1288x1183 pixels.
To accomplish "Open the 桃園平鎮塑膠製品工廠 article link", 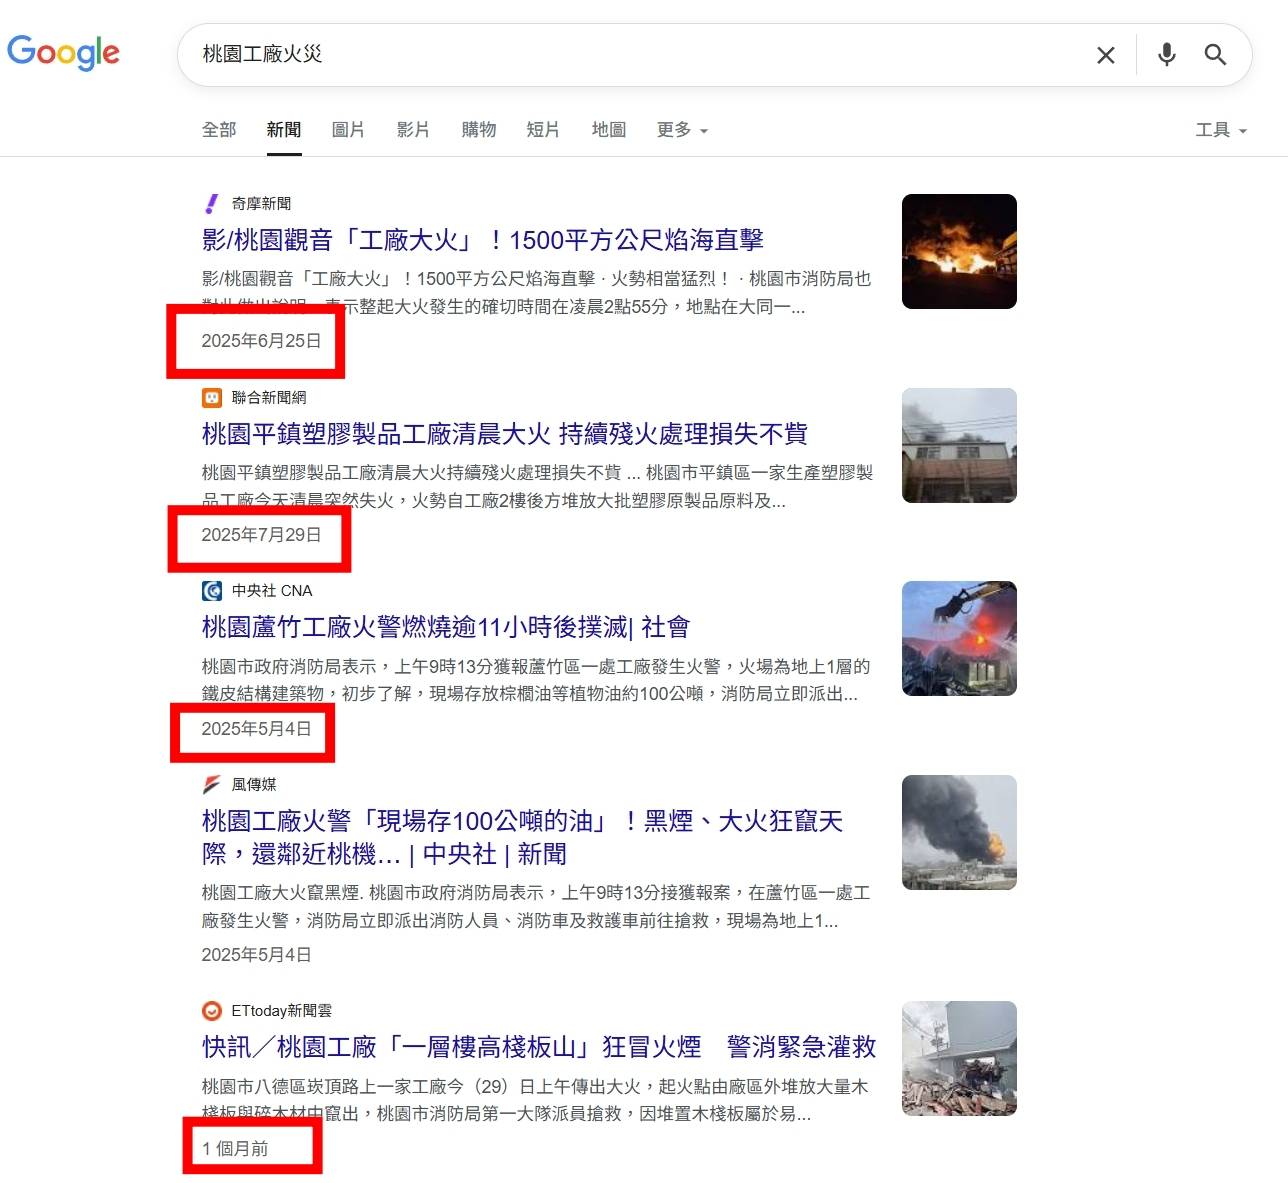I will pyautogui.click(x=505, y=434).
